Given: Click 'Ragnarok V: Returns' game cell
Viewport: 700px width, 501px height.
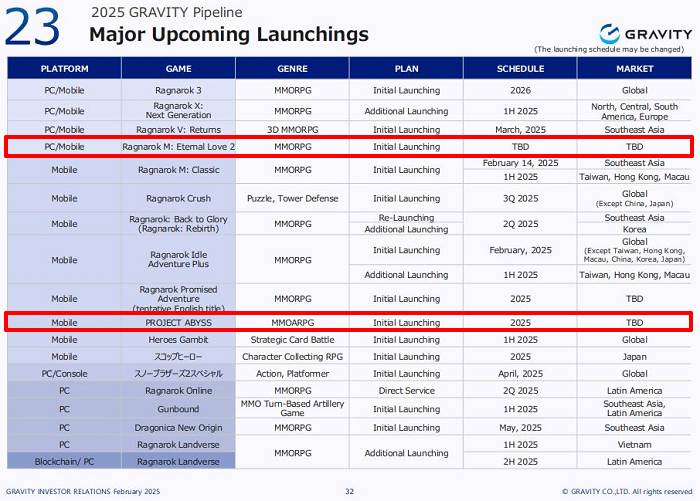Looking at the screenshot, I should pyautogui.click(x=179, y=129).
